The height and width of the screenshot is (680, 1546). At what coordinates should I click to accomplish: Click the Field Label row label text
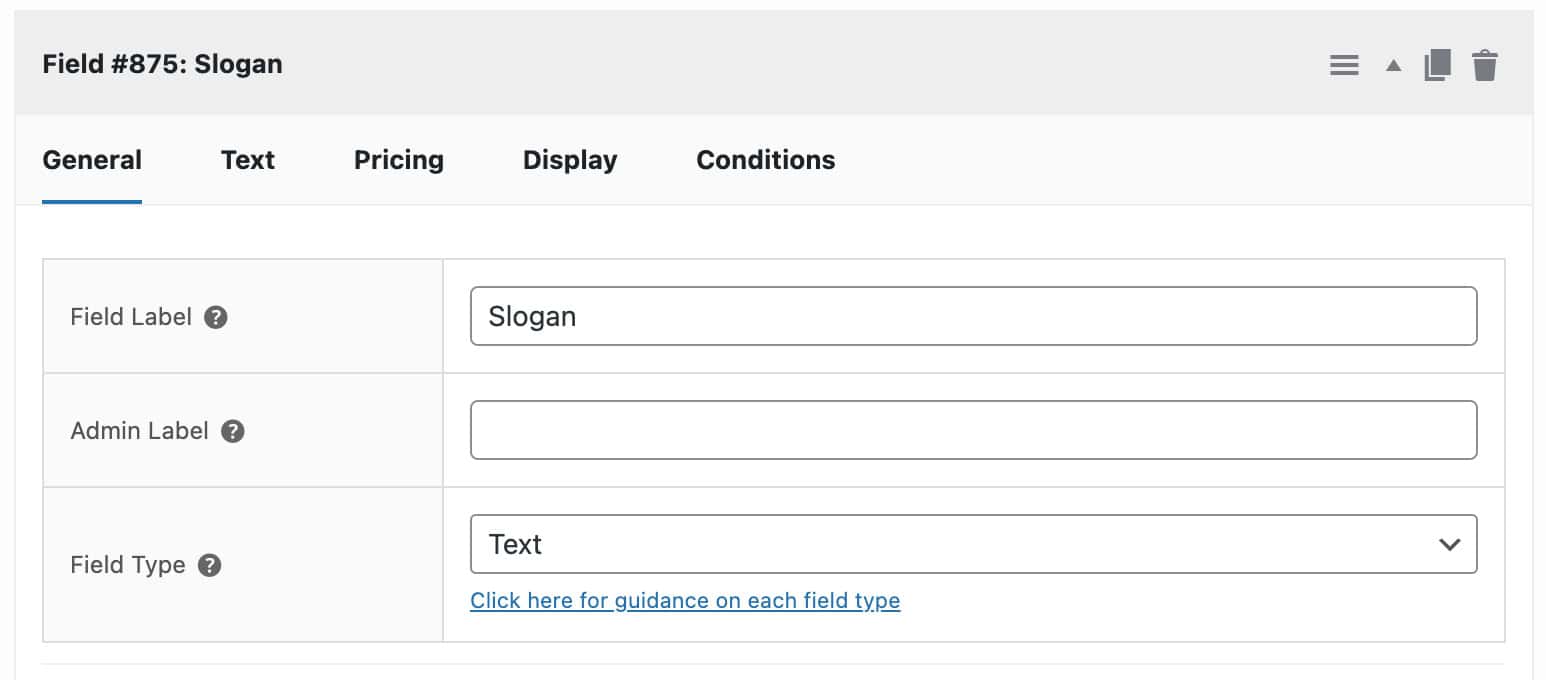[131, 317]
